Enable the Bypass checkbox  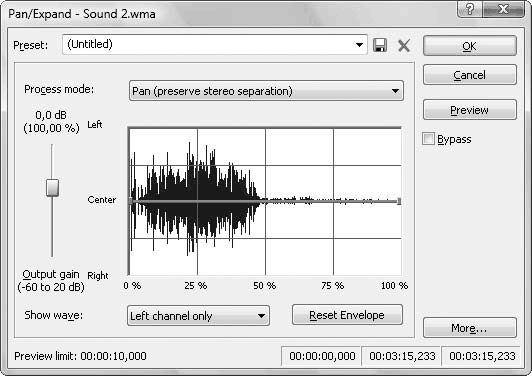[x=428, y=139]
